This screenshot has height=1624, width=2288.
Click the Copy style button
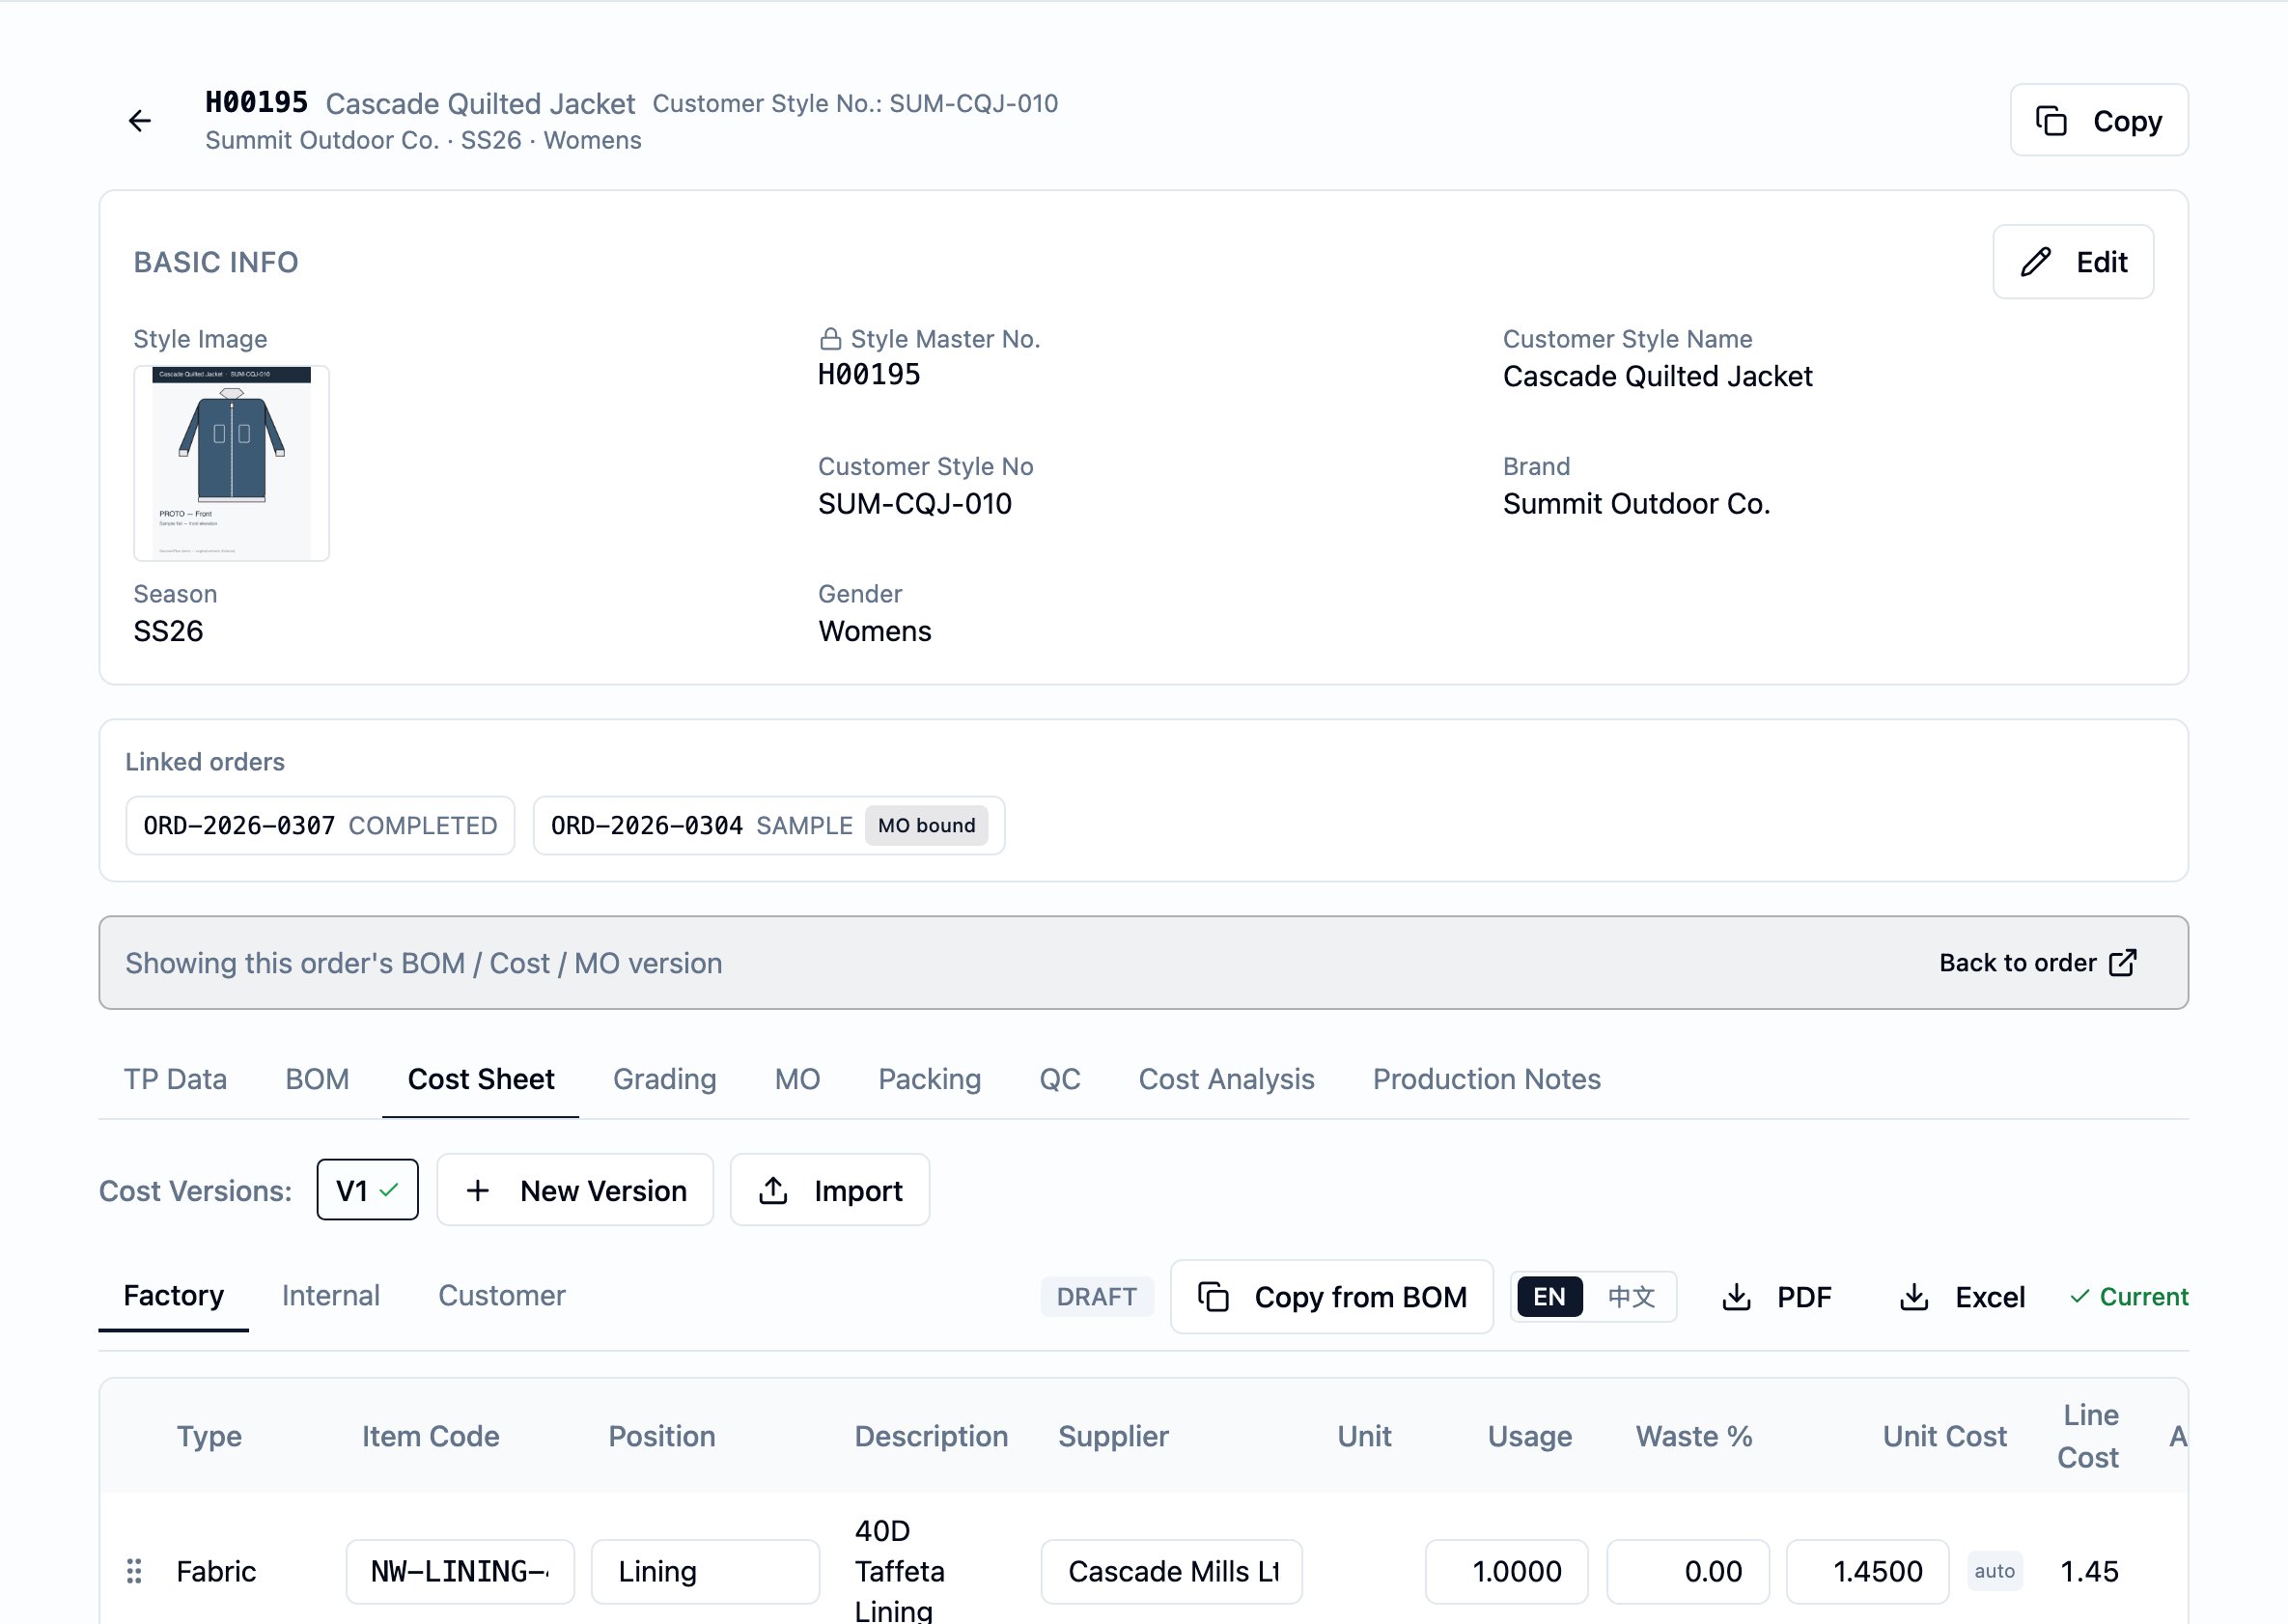click(x=2099, y=120)
